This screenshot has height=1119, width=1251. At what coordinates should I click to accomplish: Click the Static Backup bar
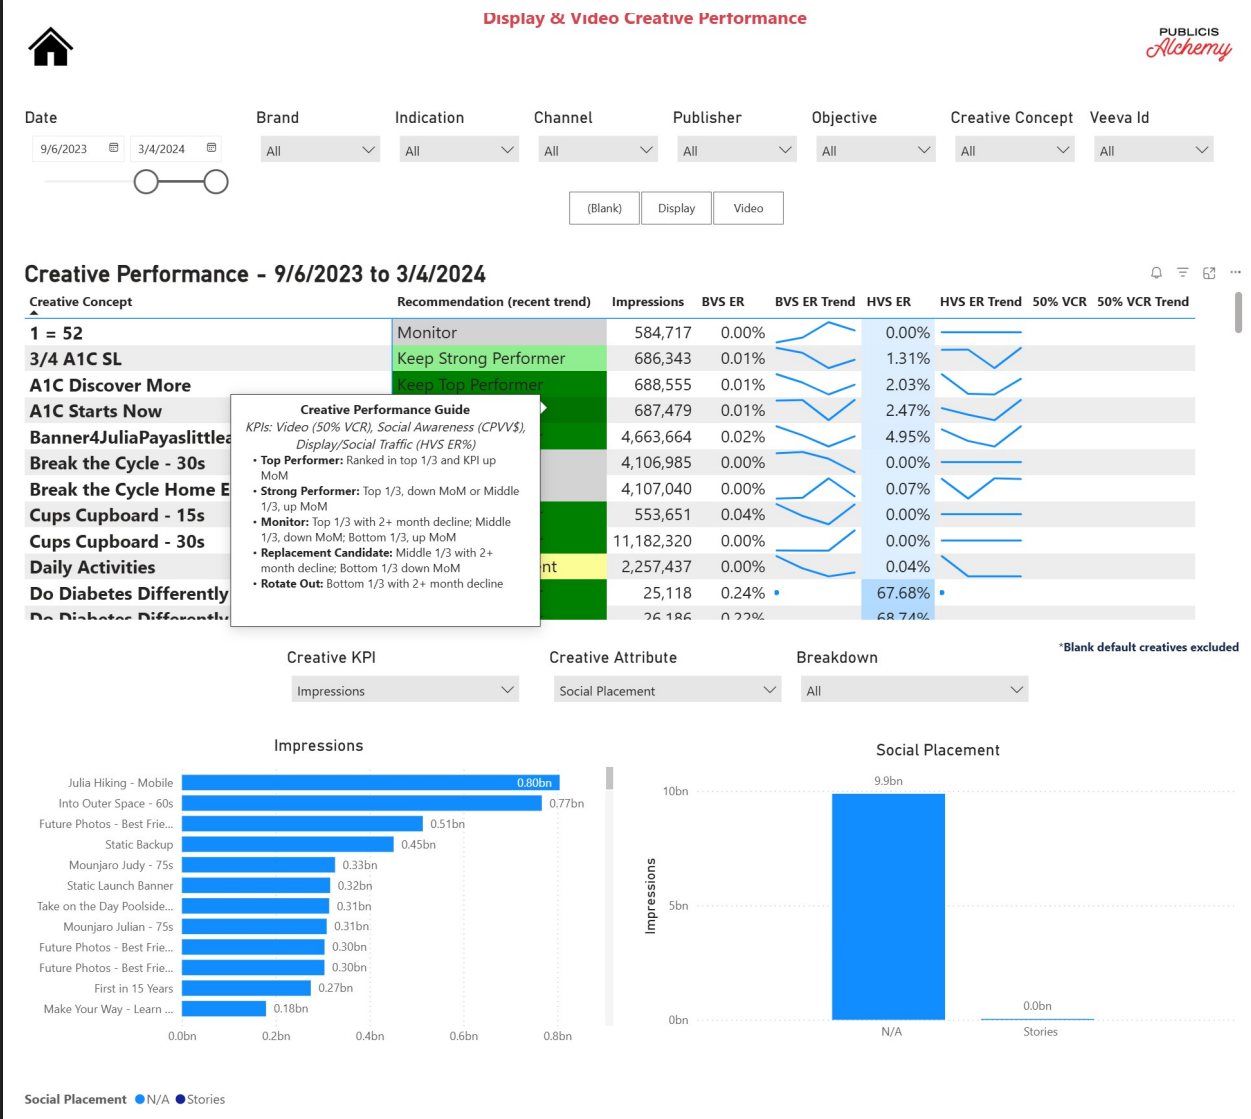pos(288,845)
